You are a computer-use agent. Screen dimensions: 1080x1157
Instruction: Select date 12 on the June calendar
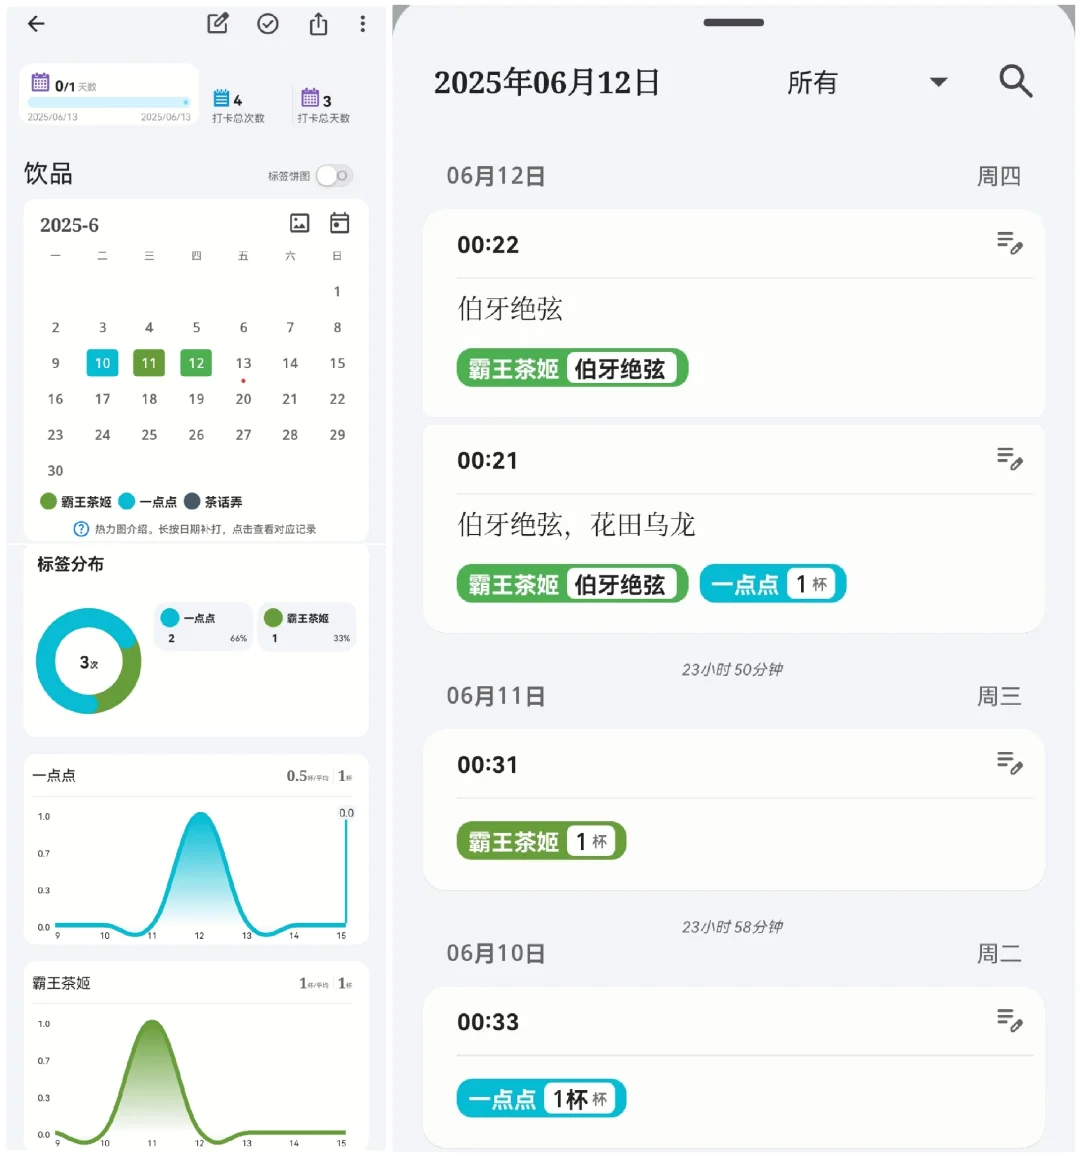tap(196, 363)
